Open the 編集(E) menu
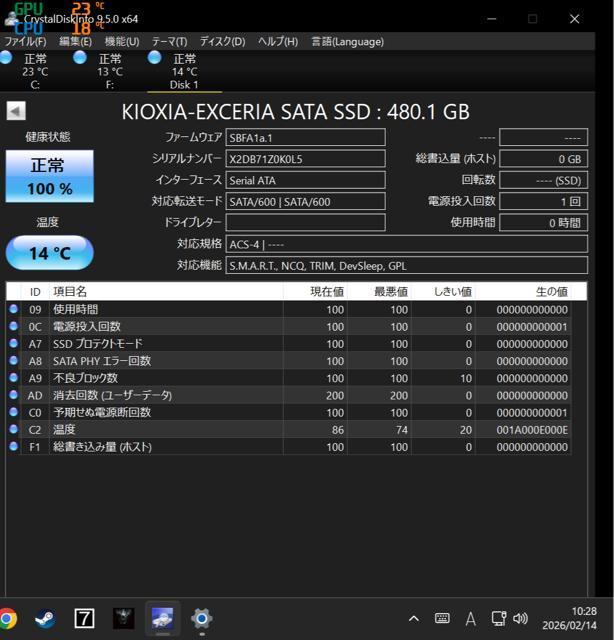The height and width of the screenshot is (640, 614). [76, 42]
